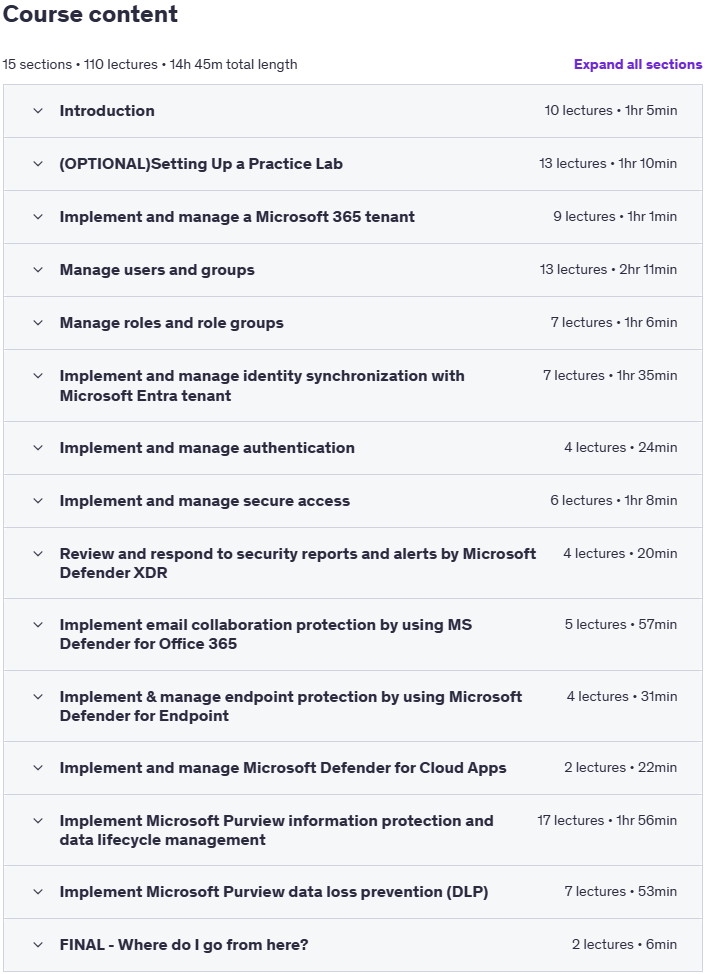The width and height of the screenshot is (707, 974).
Task: Expand chevron for Purview information protection section
Action: [38, 821]
